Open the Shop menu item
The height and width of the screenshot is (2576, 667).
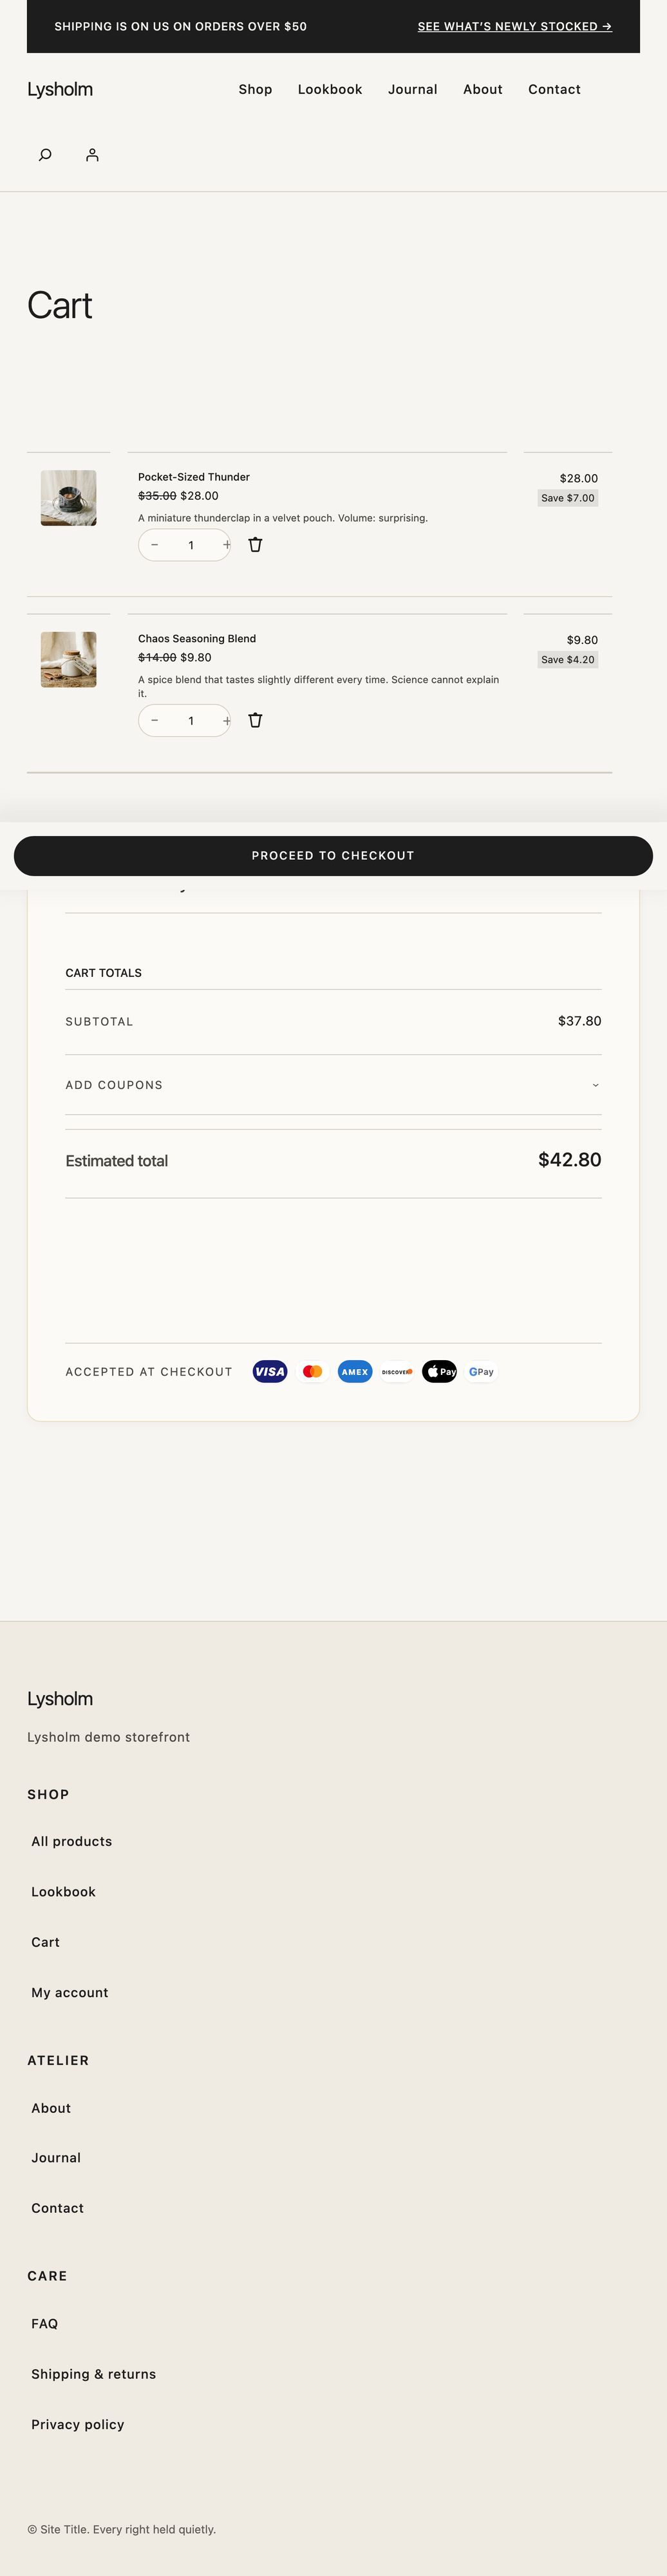(255, 90)
